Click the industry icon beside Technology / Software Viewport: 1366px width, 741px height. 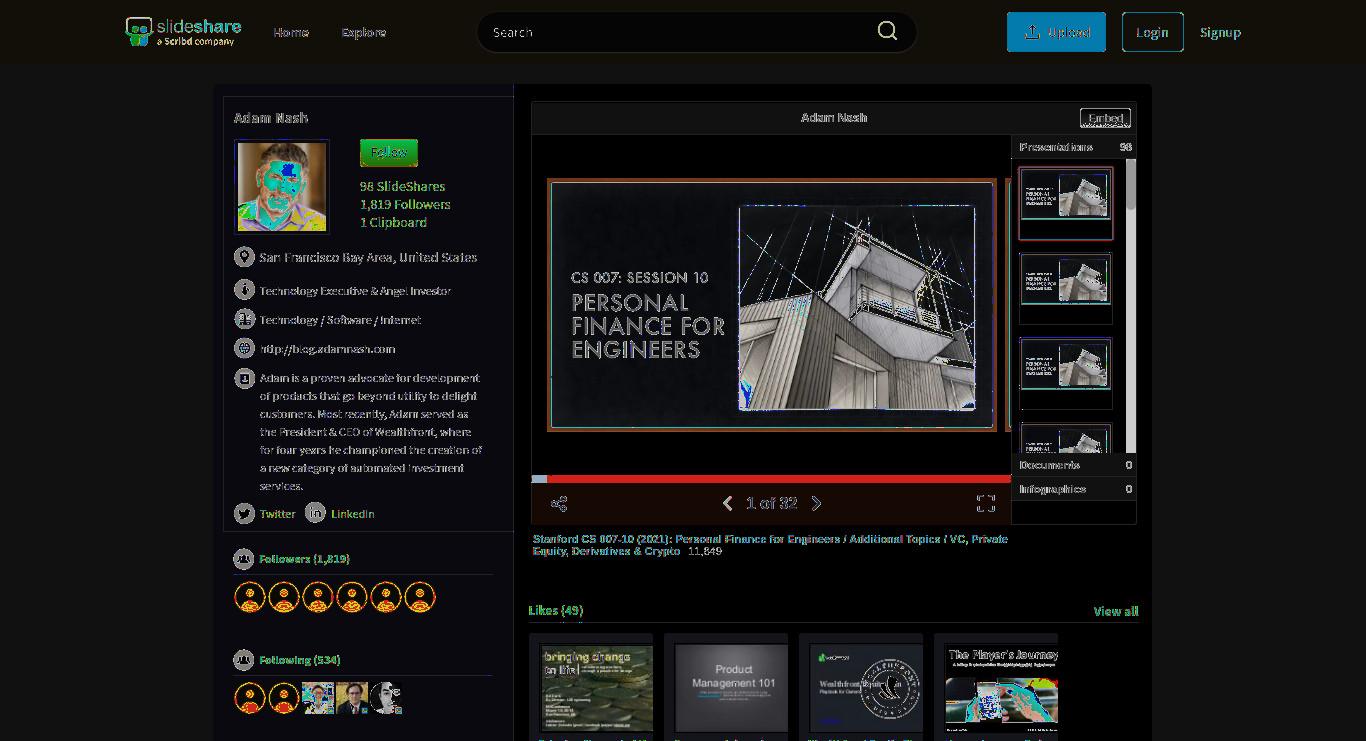click(x=244, y=319)
